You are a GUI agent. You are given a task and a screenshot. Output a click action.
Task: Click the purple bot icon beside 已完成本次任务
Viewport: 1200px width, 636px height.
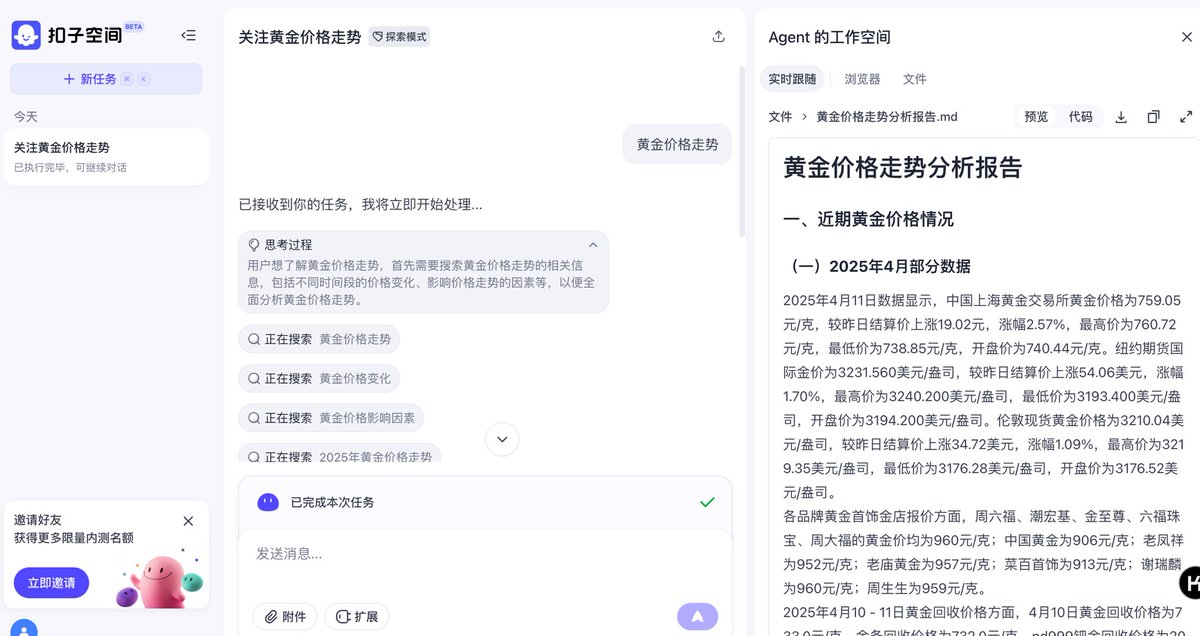point(268,502)
